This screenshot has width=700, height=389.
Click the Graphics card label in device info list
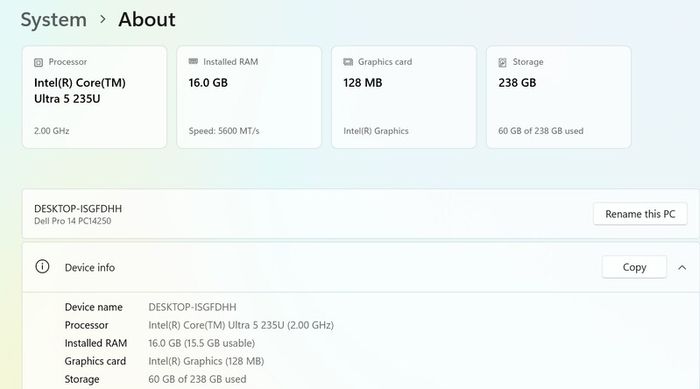[96, 361]
